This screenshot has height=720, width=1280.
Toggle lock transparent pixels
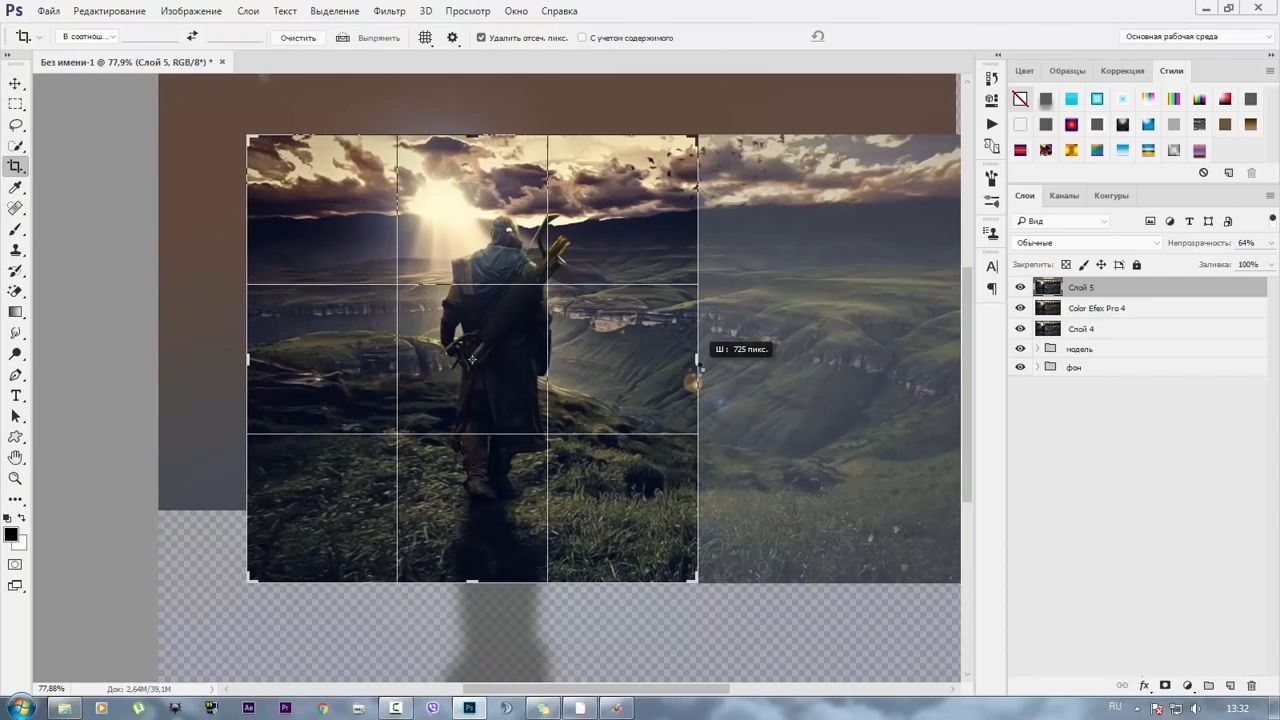(1066, 265)
